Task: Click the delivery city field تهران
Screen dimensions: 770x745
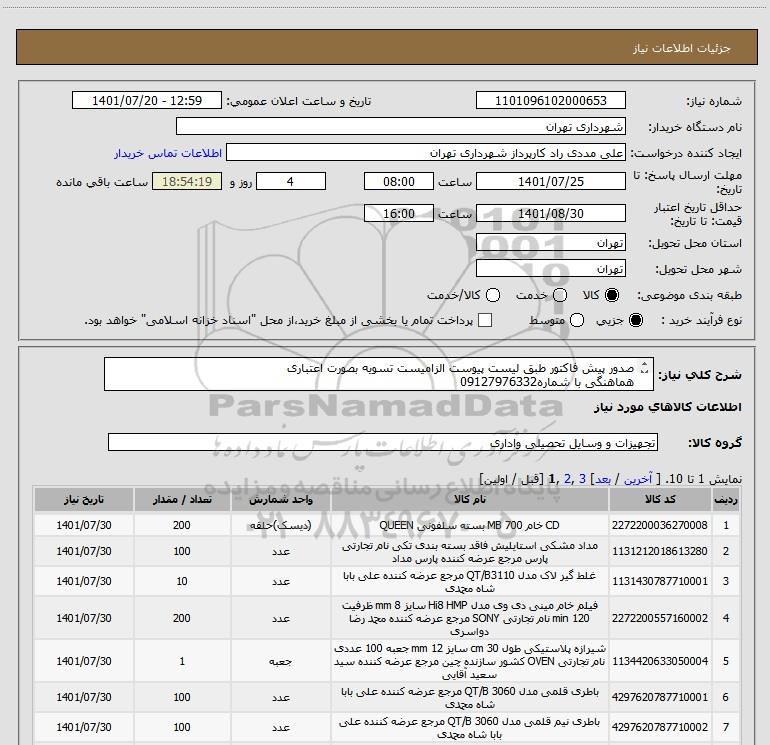Action: point(550,268)
